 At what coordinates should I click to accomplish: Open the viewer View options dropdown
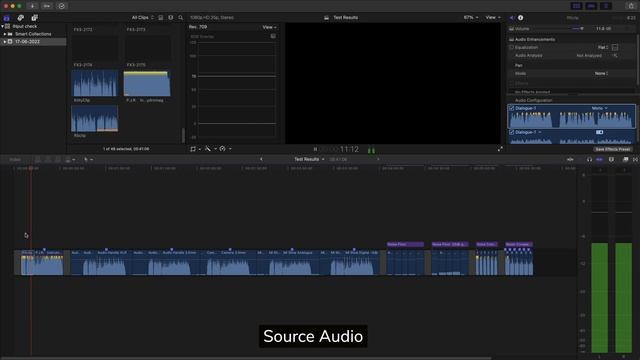point(493,18)
